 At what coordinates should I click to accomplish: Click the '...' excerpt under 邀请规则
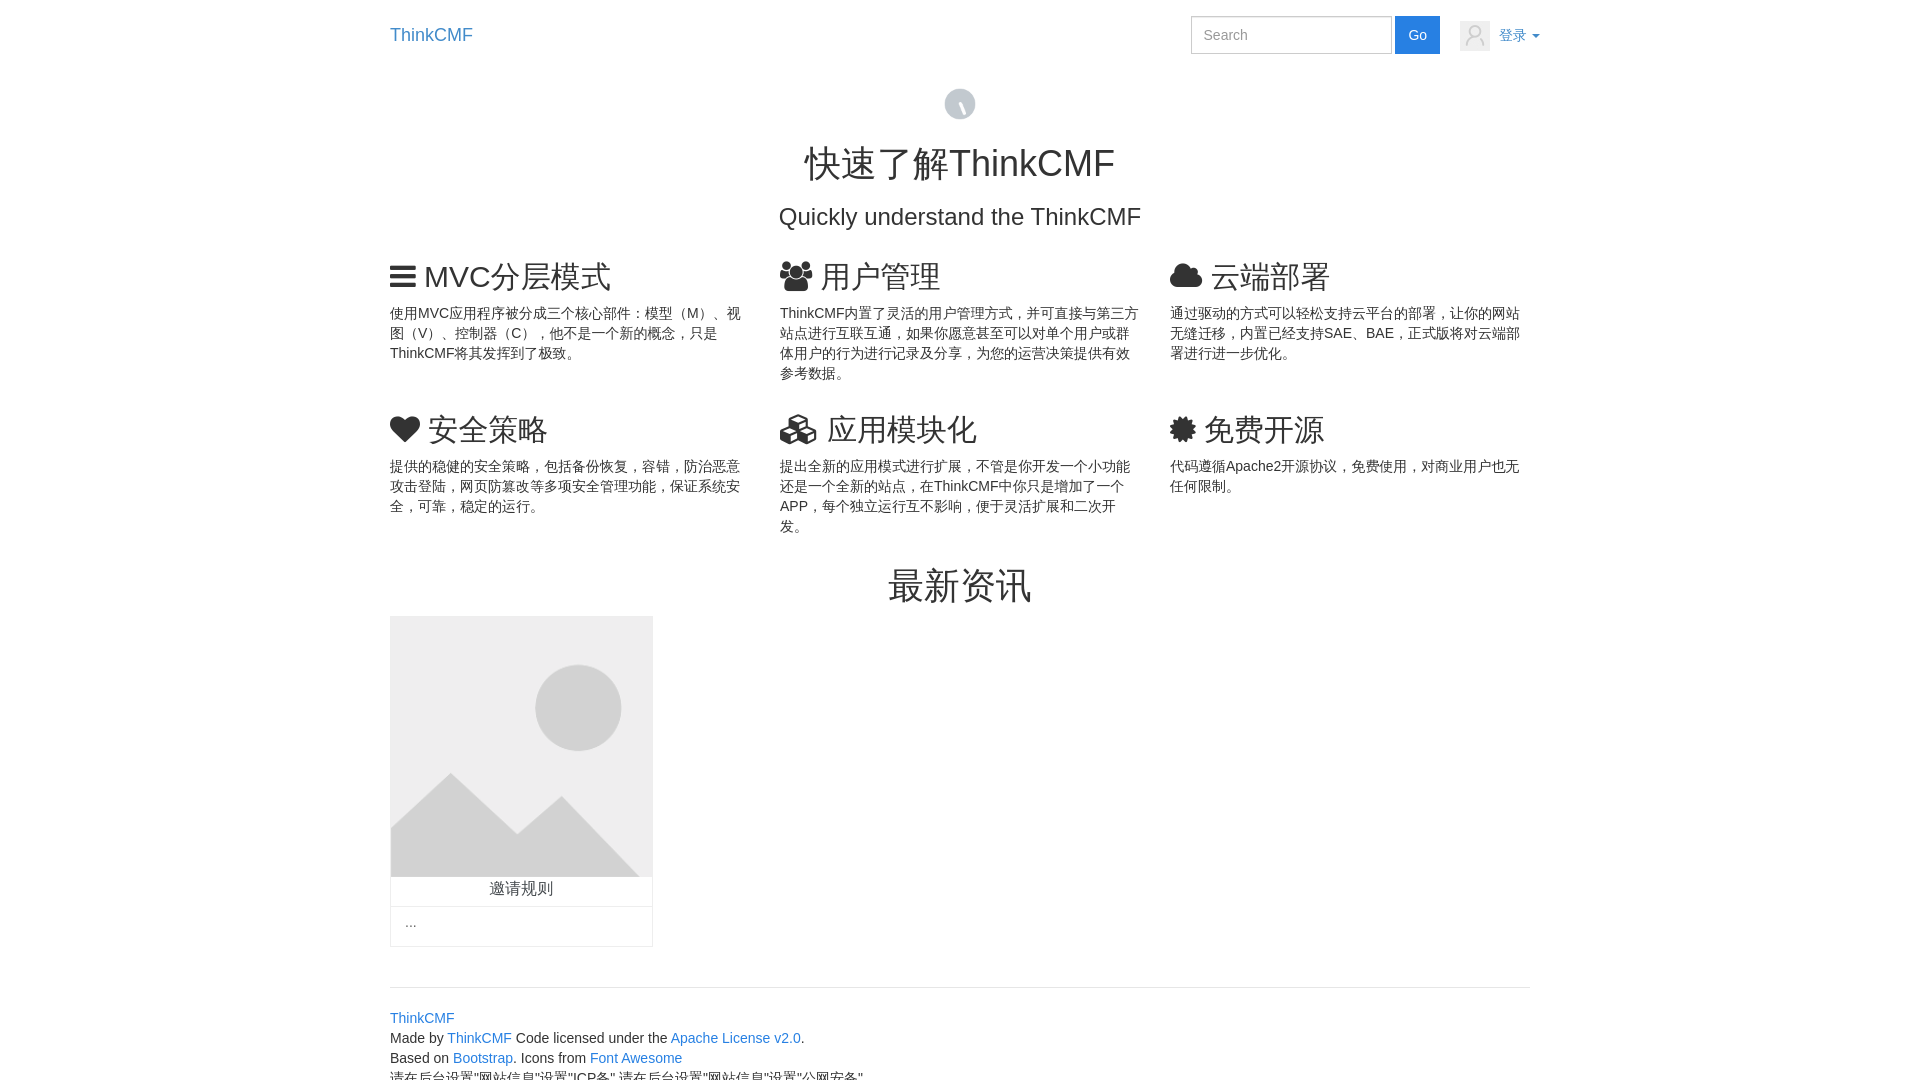[x=411, y=923]
